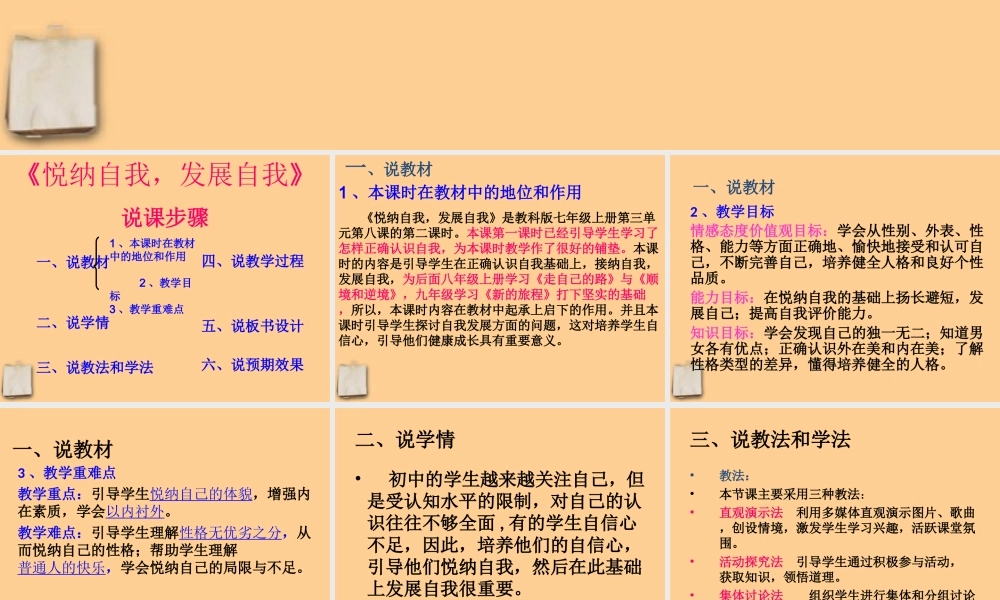Open the 悦纳自己的体貌 hyperlink
1000x600 pixels.
tap(201, 494)
